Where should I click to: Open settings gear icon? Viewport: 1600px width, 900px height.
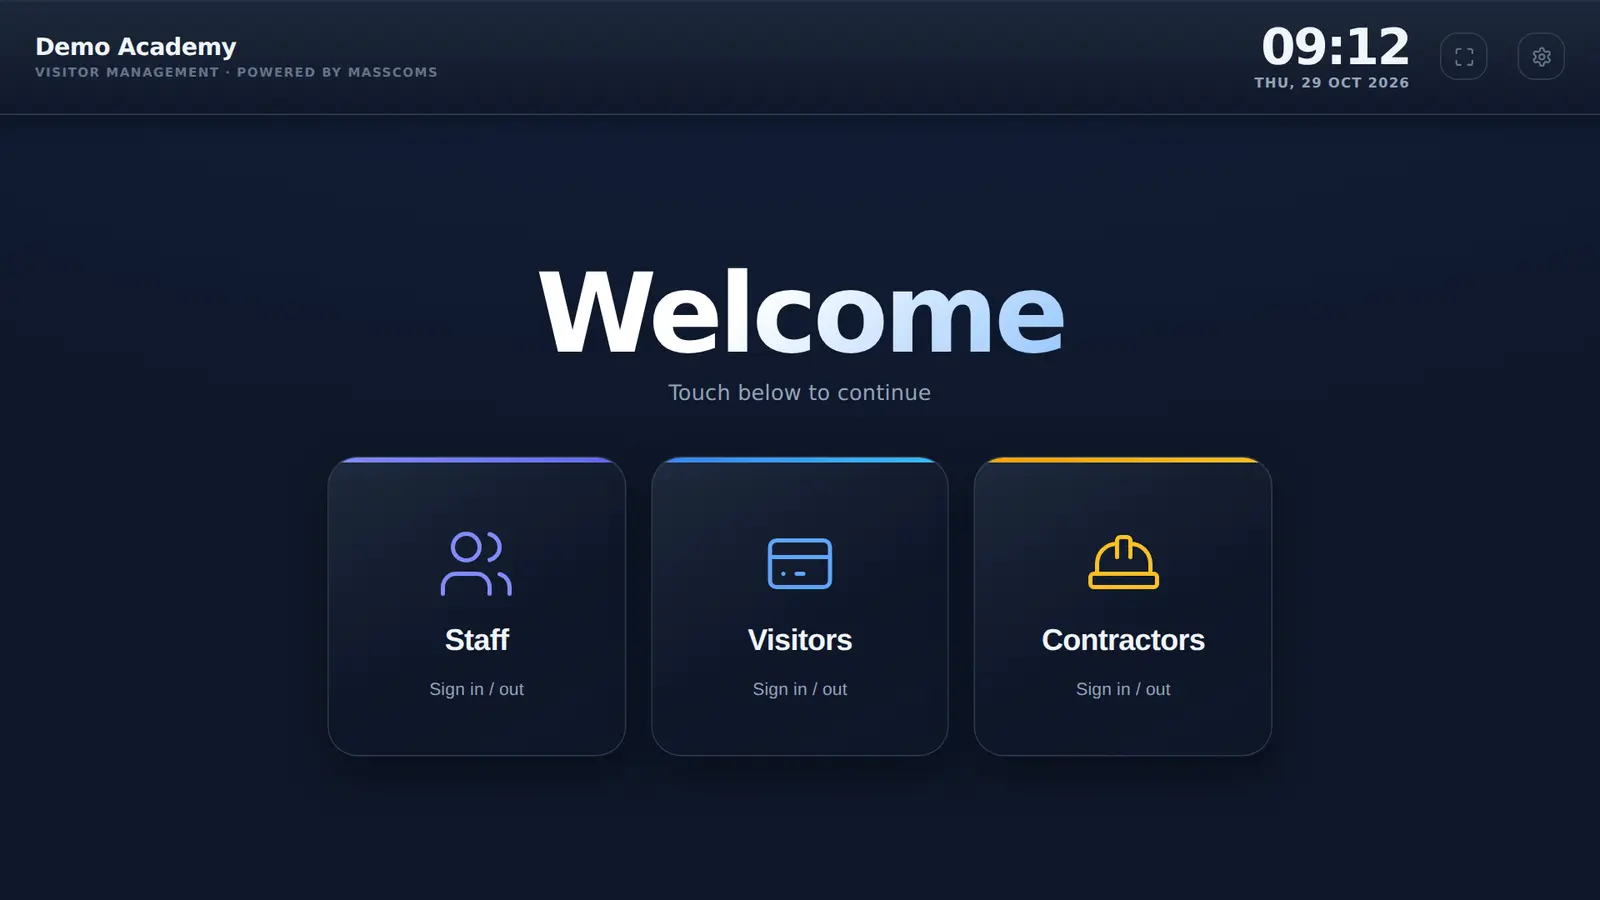(x=1541, y=57)
